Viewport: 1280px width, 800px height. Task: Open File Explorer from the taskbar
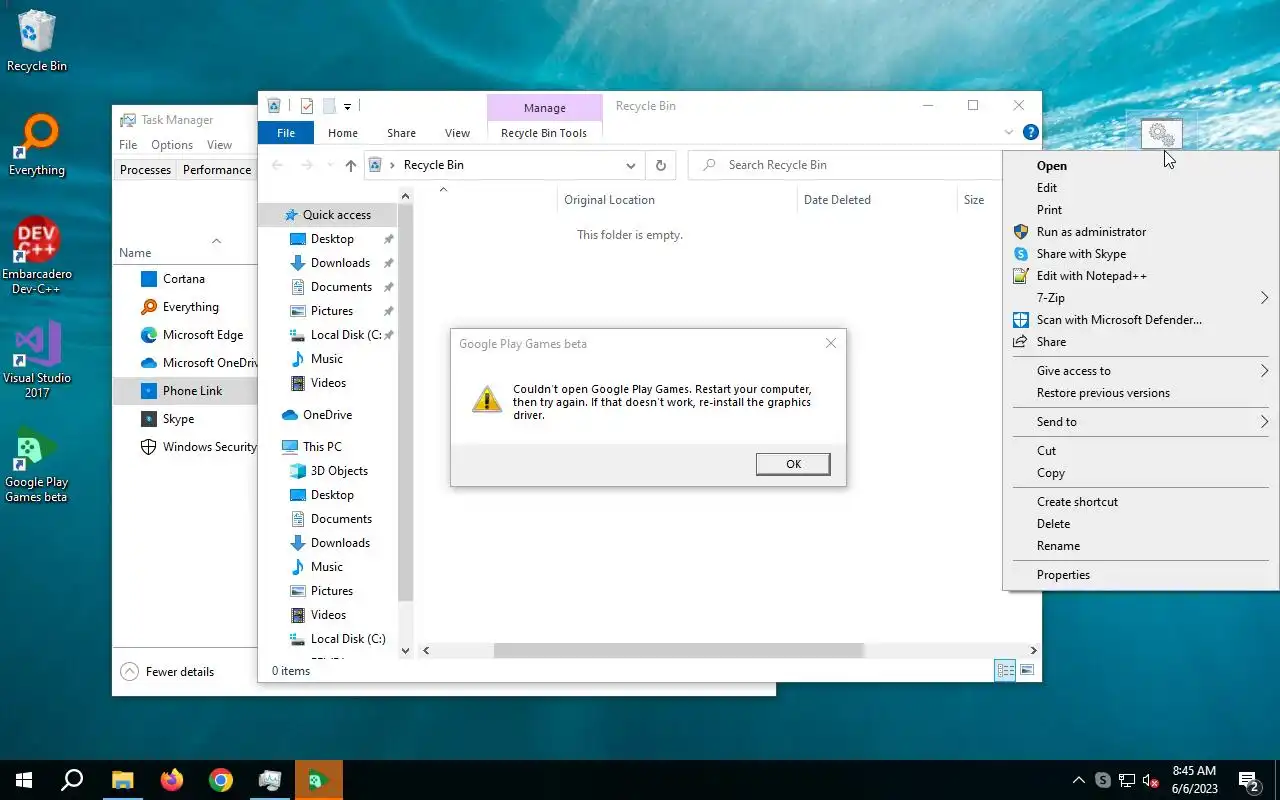122,780
